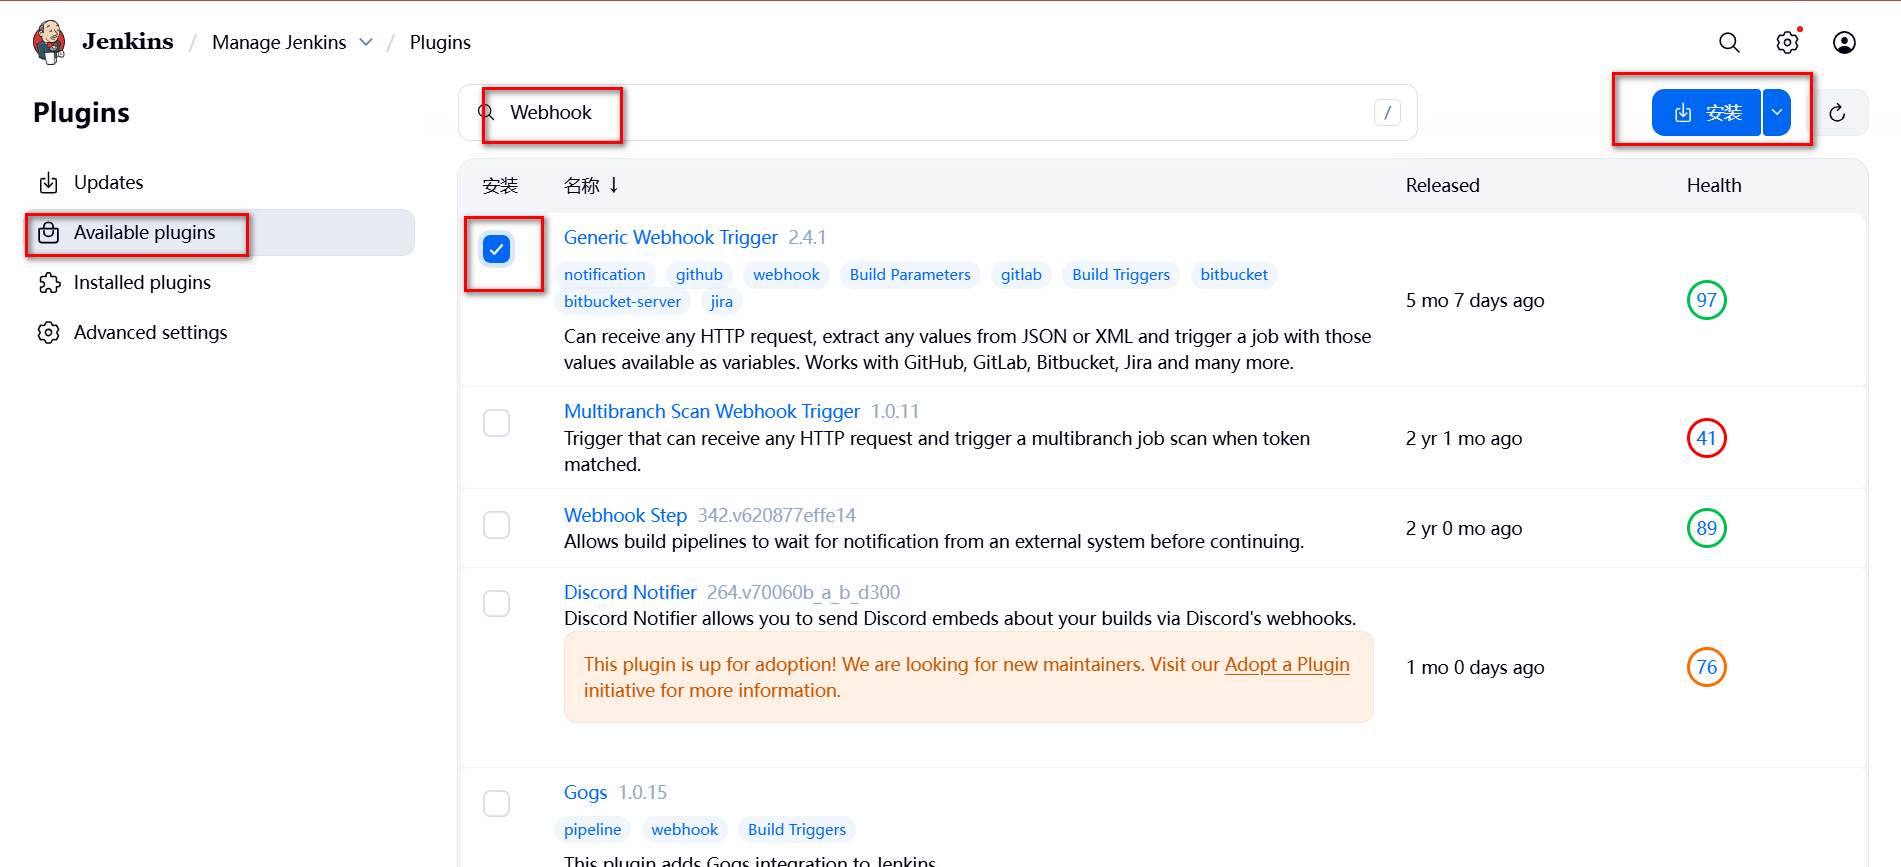Click the webhook tag under Gogs
The width and height of the screenshot is (1901, 867).
pyautogui.click(x=684, y=829)
